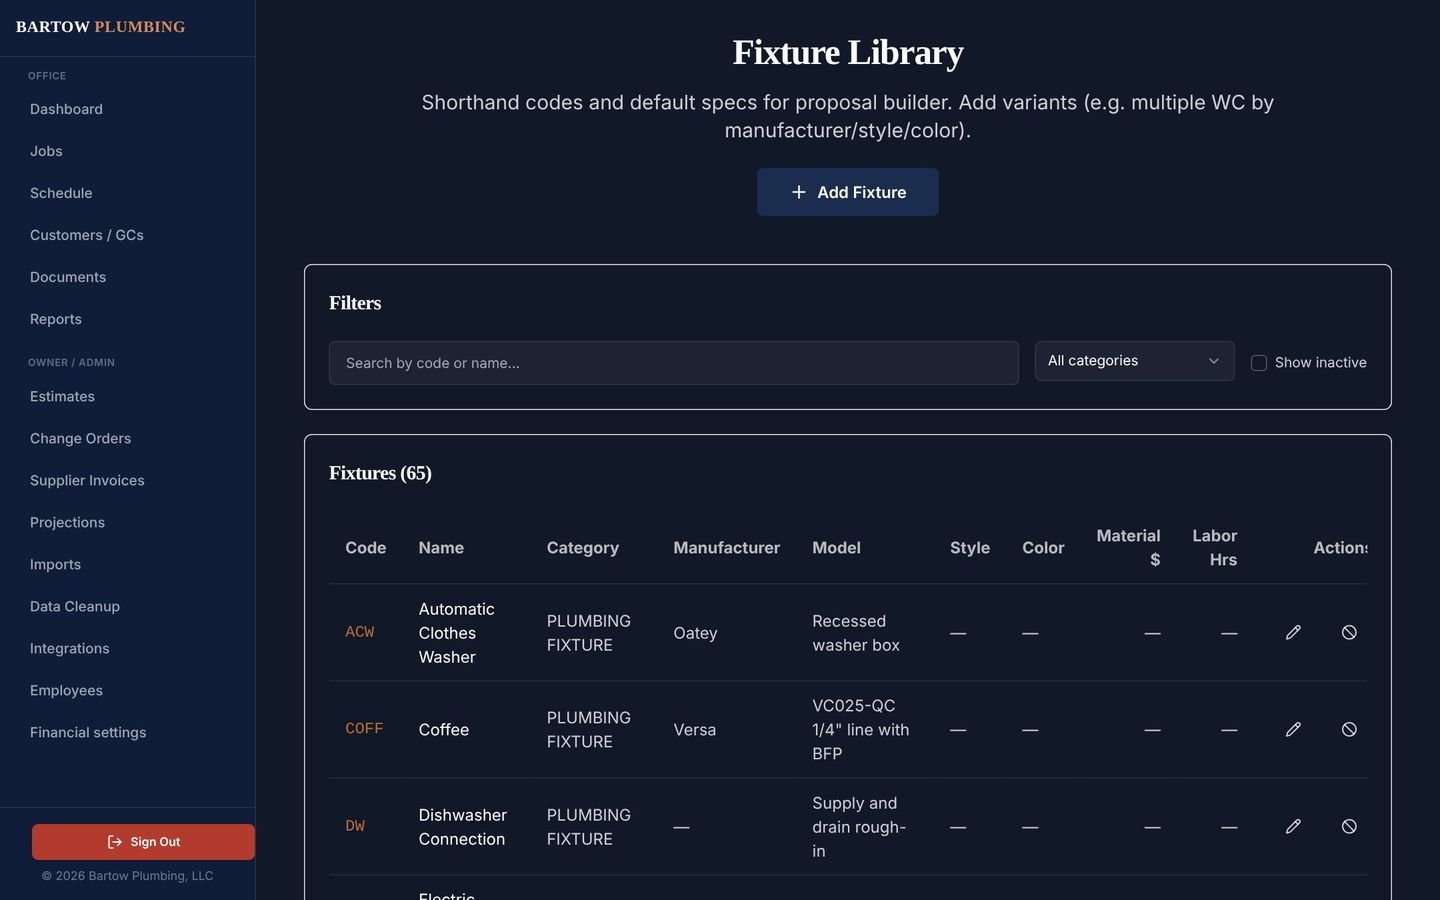Click the Recessed washer box model cell
Viewport: 1440px width, 900px height.
[x=856, y=633]
